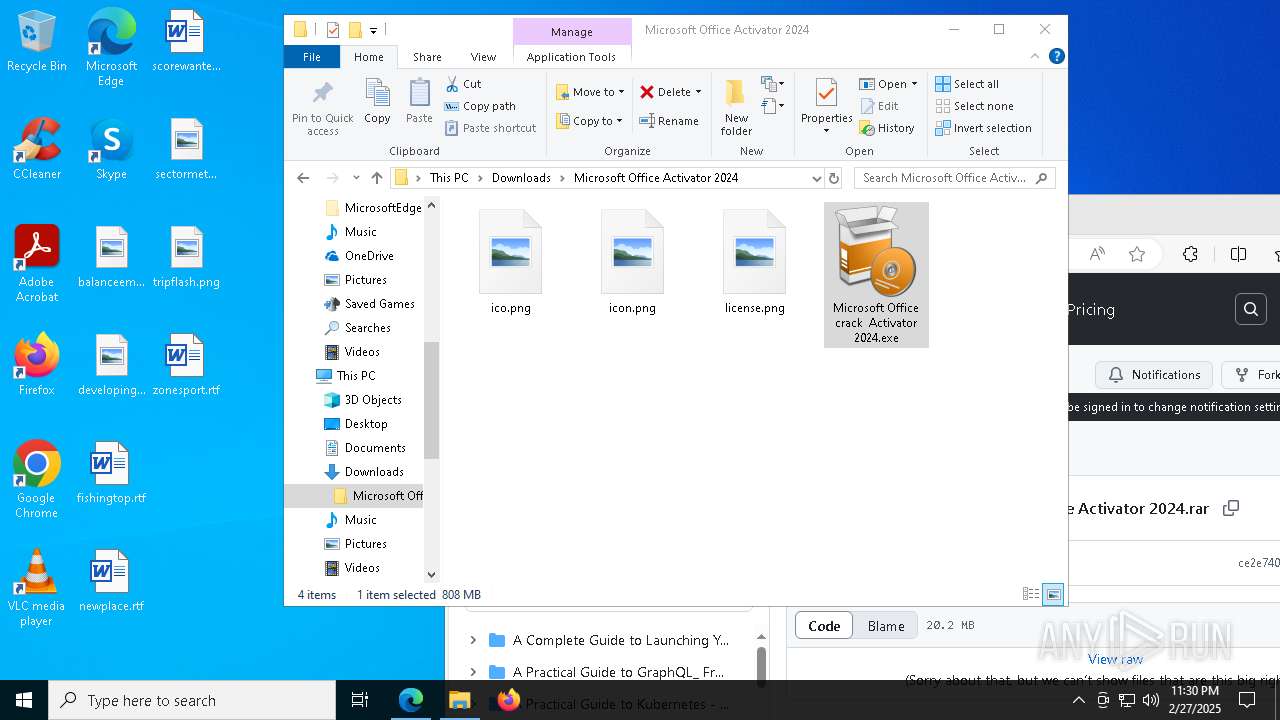
Task: Click the Edit ribbon item
Action: pyautogui.click(x=879, y=106)
